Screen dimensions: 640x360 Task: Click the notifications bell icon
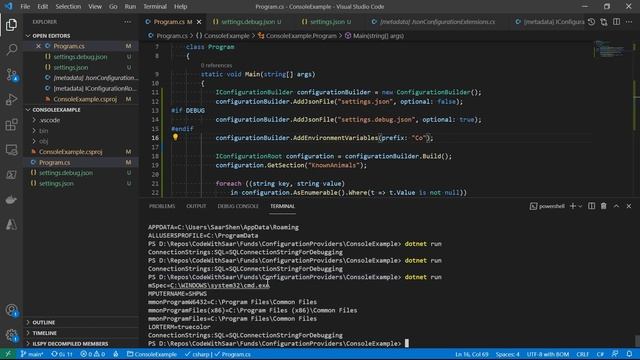tap(629, 354)
